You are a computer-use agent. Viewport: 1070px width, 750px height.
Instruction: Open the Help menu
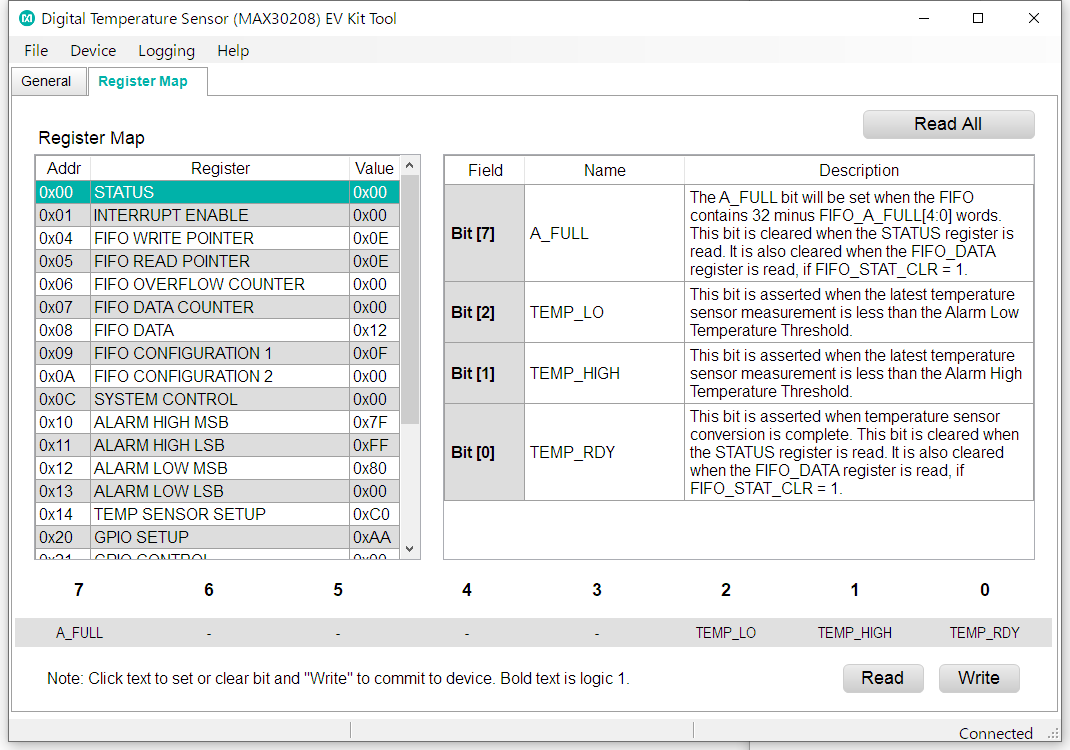tap(233, 51)
